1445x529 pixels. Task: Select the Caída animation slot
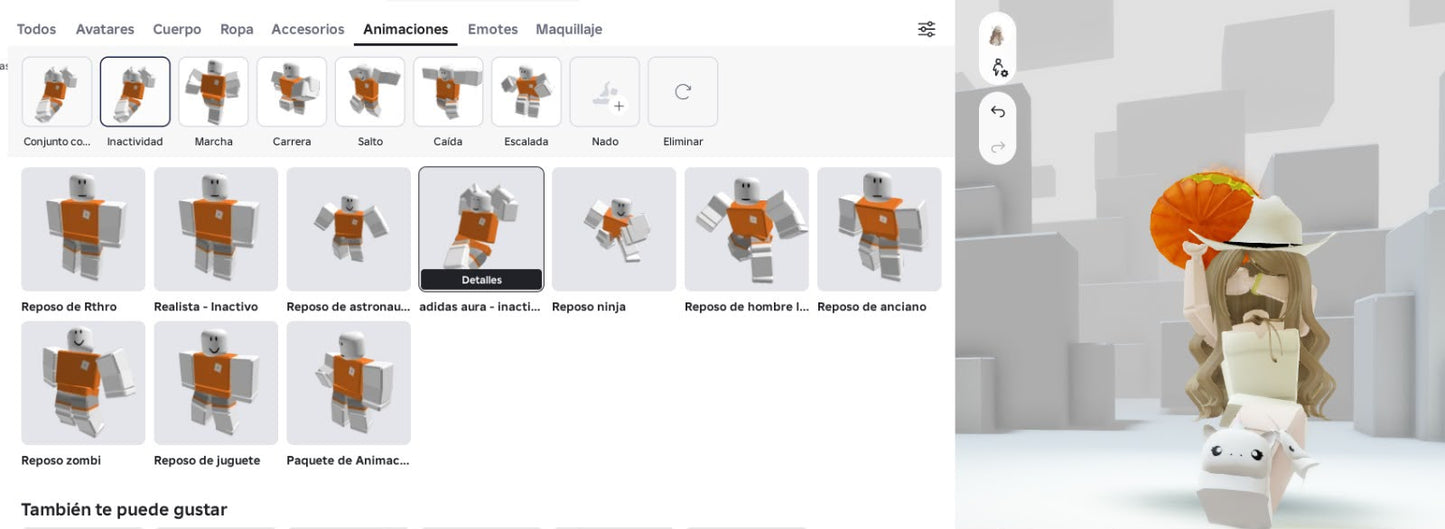448,92
